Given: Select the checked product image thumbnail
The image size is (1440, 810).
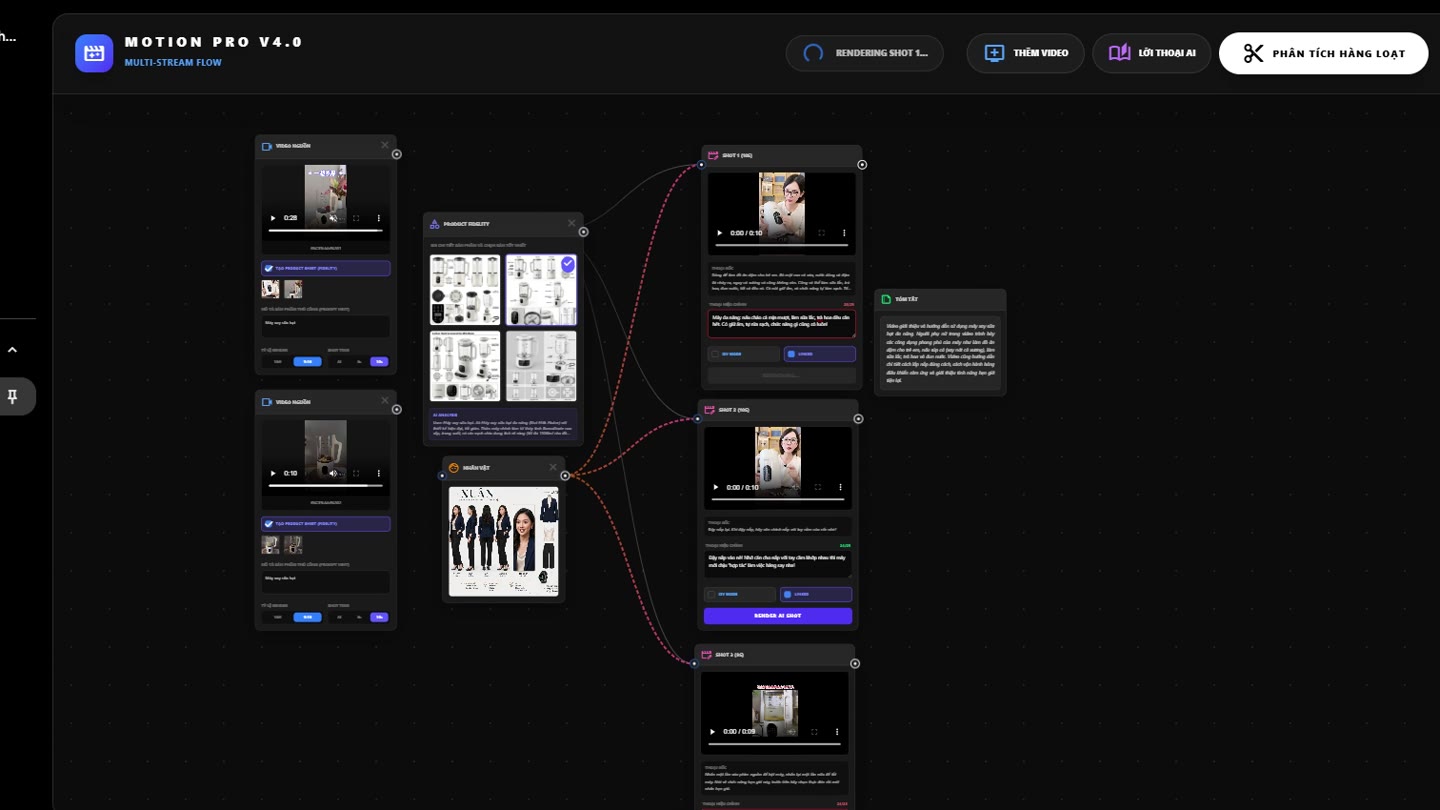Looking at the screenshot, I should click(541, 290).
